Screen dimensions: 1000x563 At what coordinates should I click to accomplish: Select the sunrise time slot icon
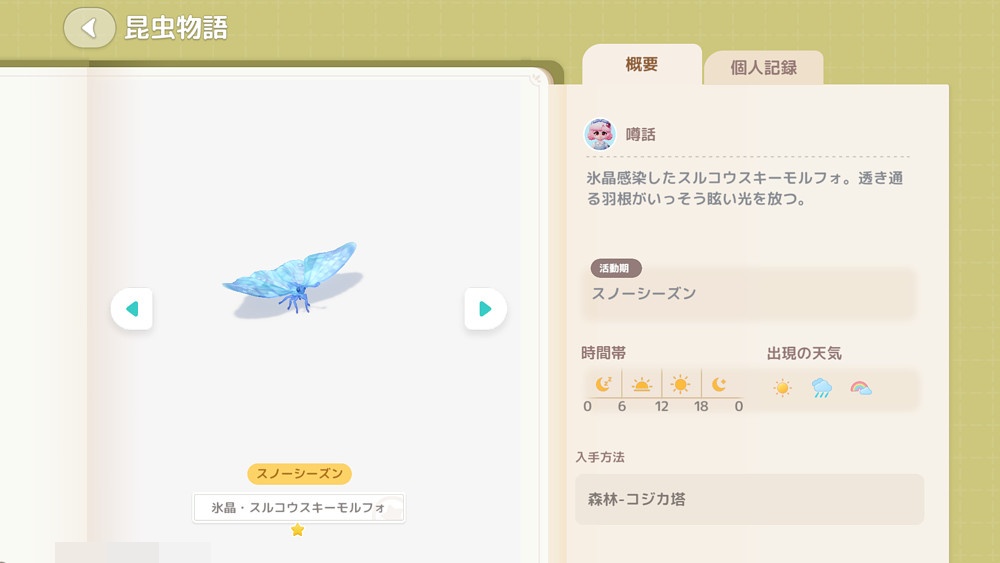point(642,384)
